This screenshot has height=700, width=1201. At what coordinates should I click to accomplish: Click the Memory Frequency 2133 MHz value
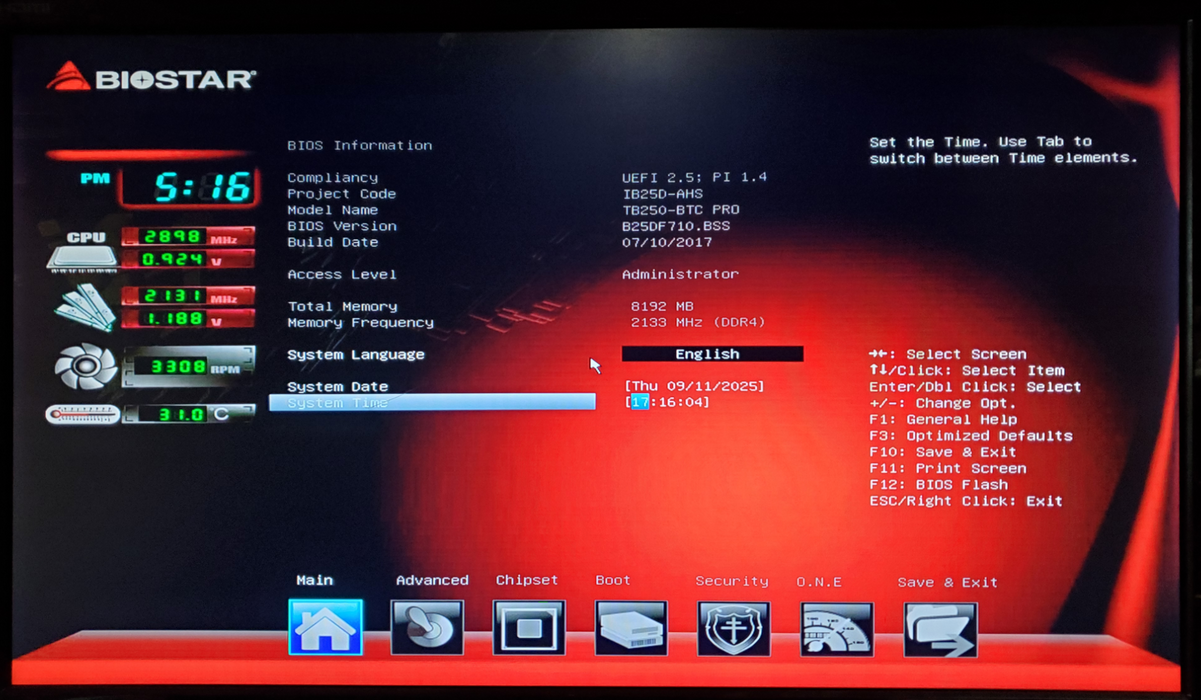[x=696, y=322]
